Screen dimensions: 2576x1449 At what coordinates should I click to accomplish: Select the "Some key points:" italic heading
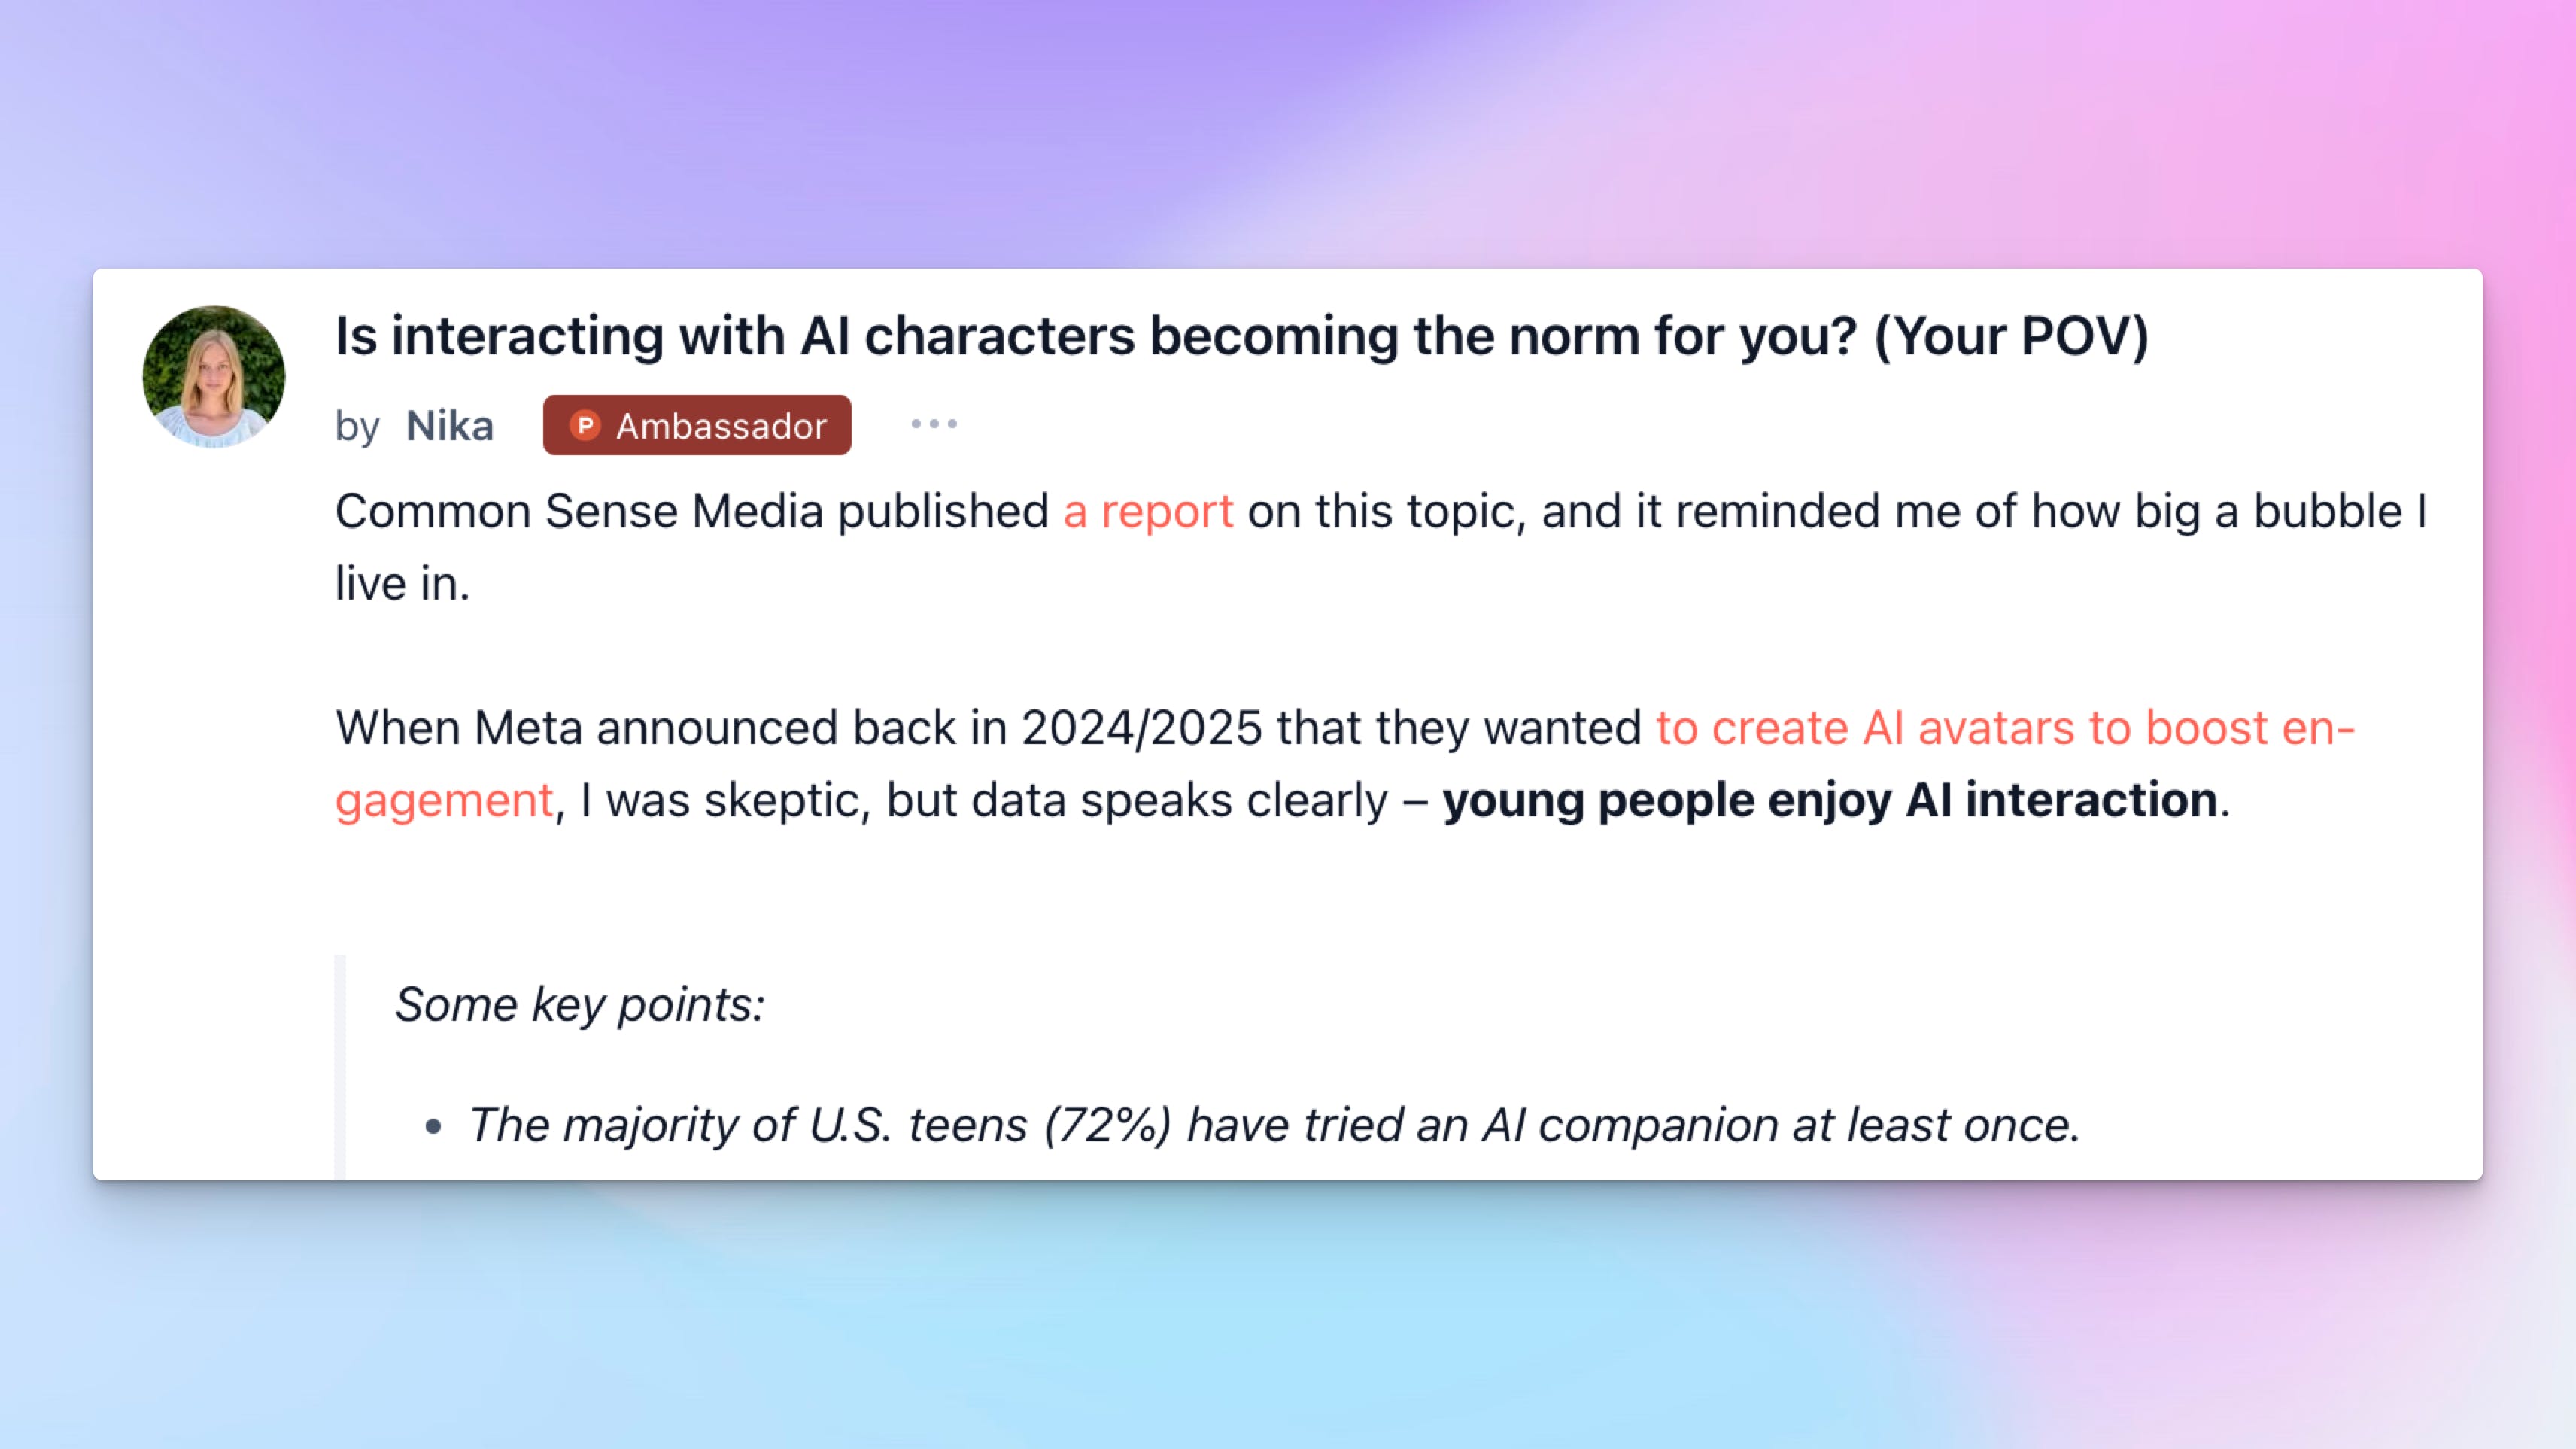click(580, 1005)
